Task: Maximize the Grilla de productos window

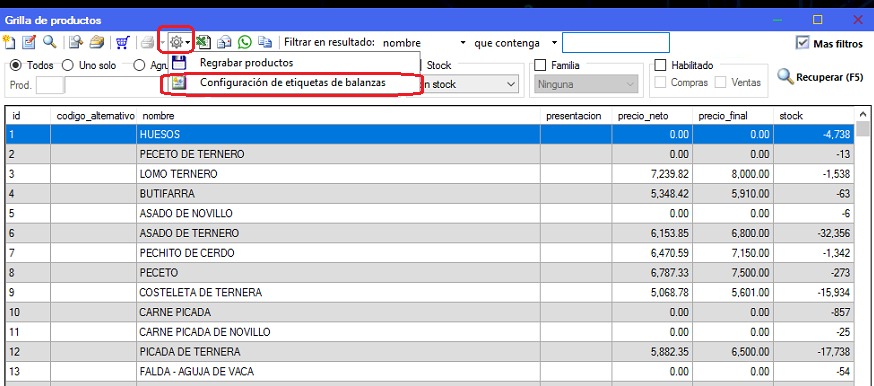Action: tap(818, 19)
